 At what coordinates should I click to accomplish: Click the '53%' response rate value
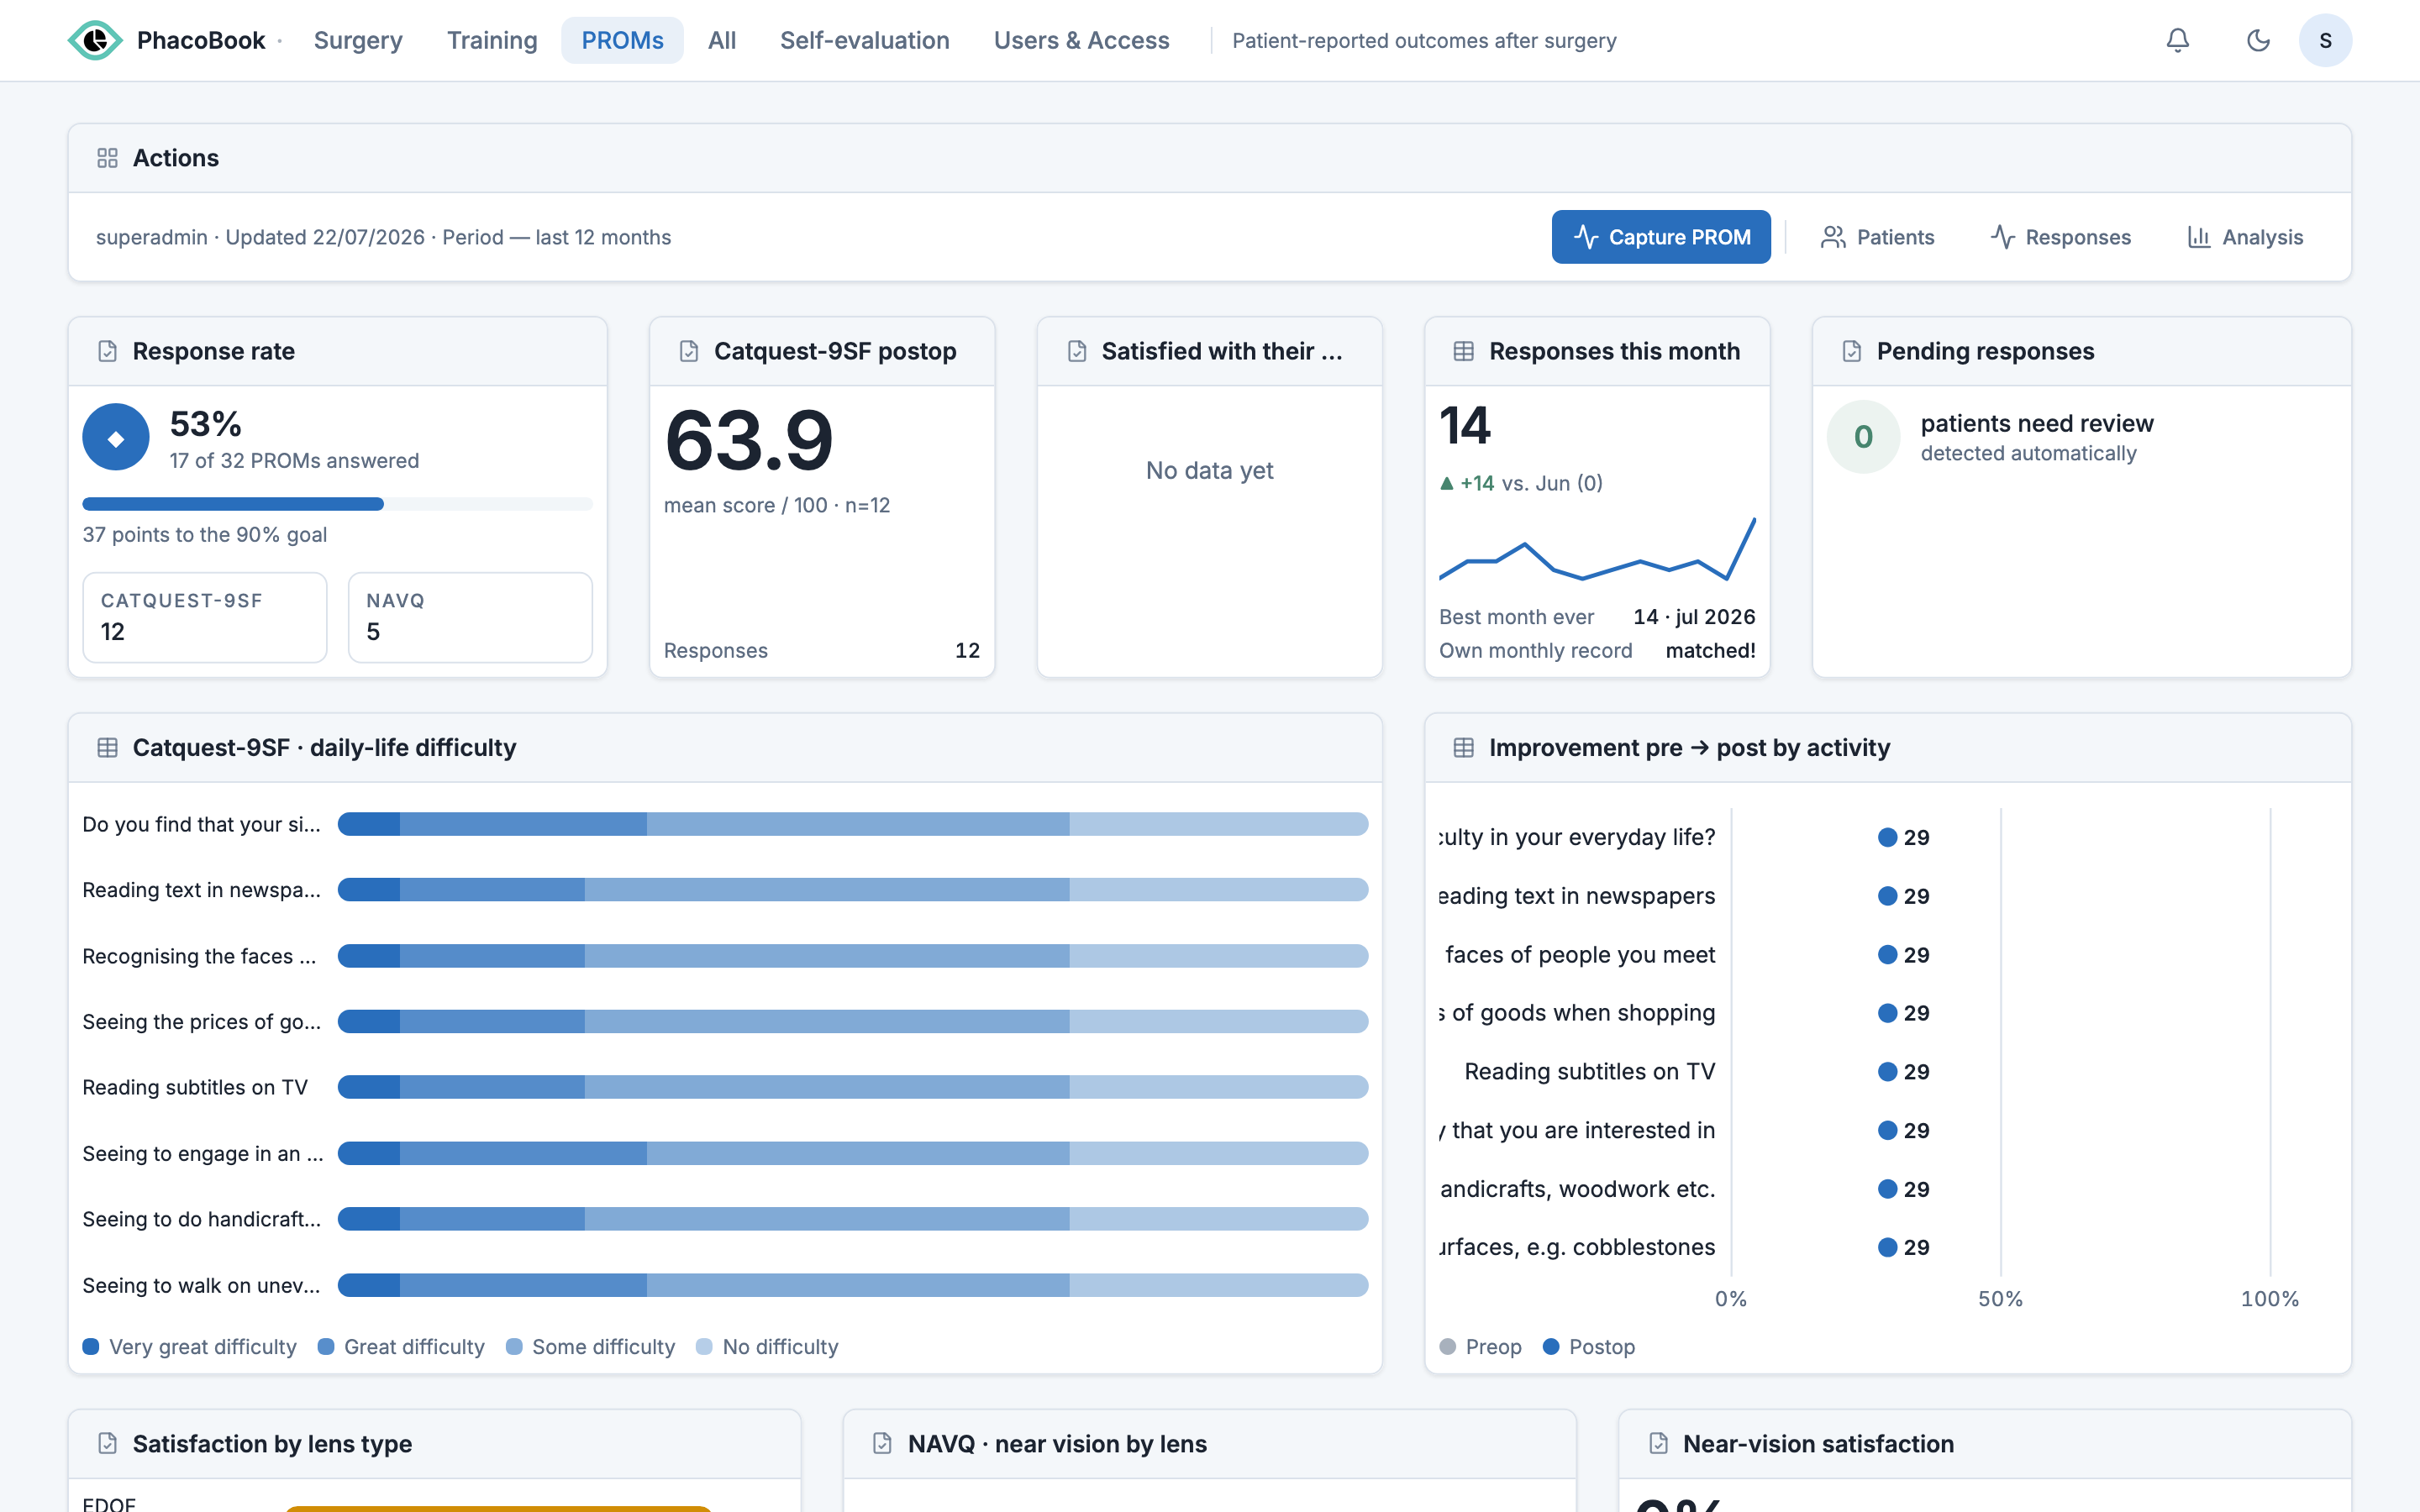206,424
